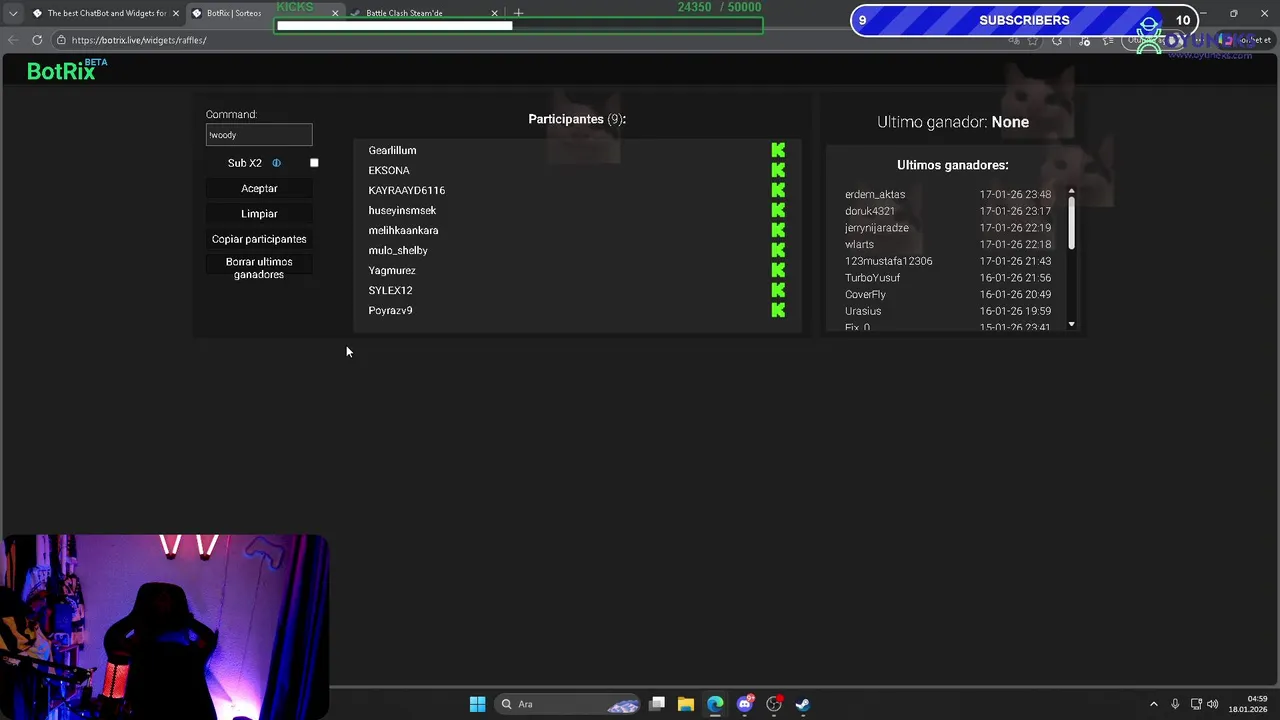Click the Kick icon next to Poyrazv9
Image resolution: width=1280 pixels, height=720 pixels.
pos(778,310)
